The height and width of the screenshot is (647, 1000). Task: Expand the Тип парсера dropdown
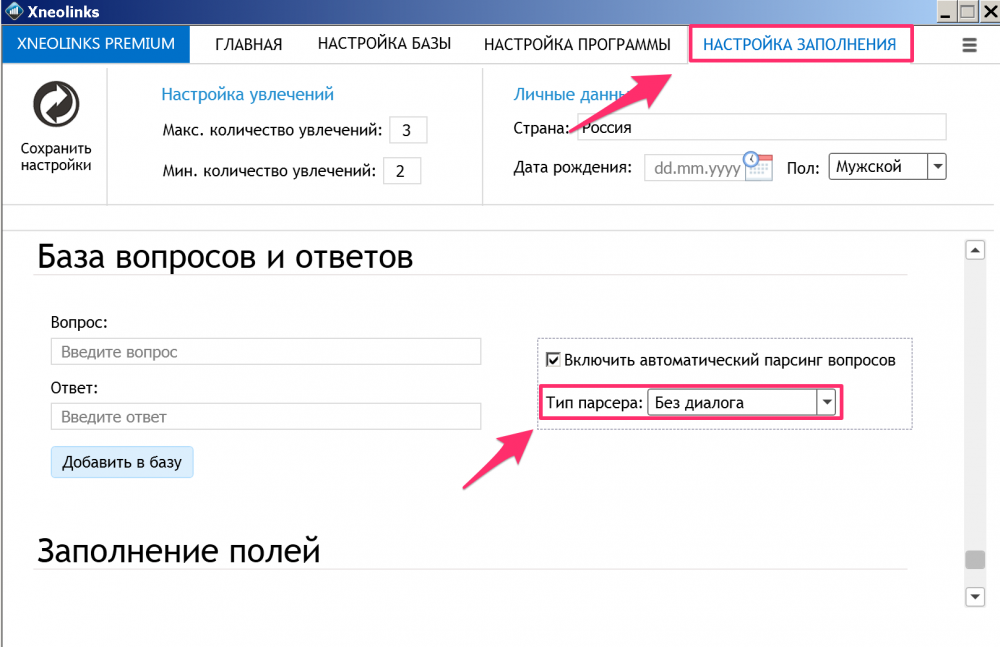tap(827, 403)
